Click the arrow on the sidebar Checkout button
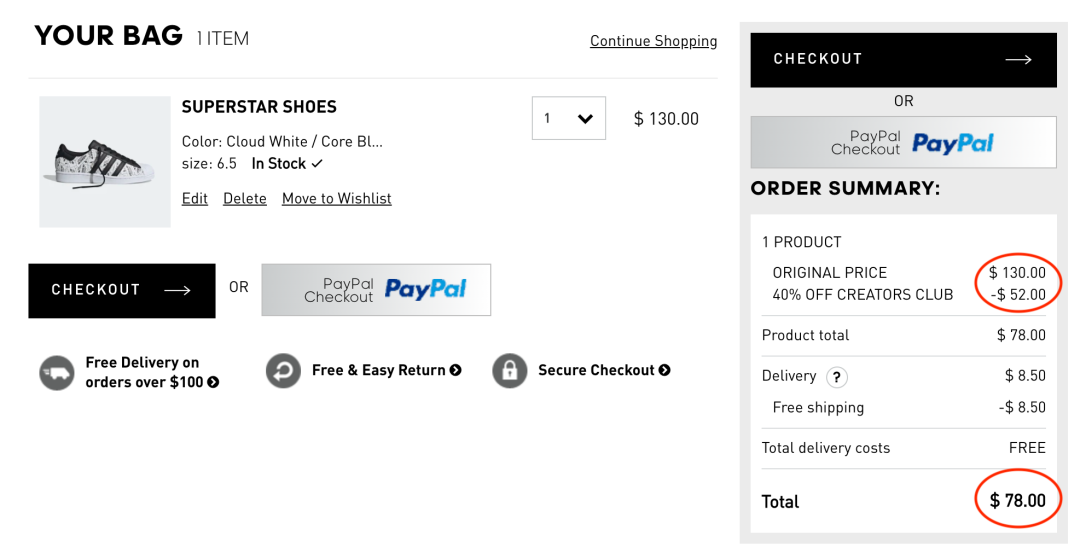Viewport: 1080px width, 559px height. click(1018, 60)
